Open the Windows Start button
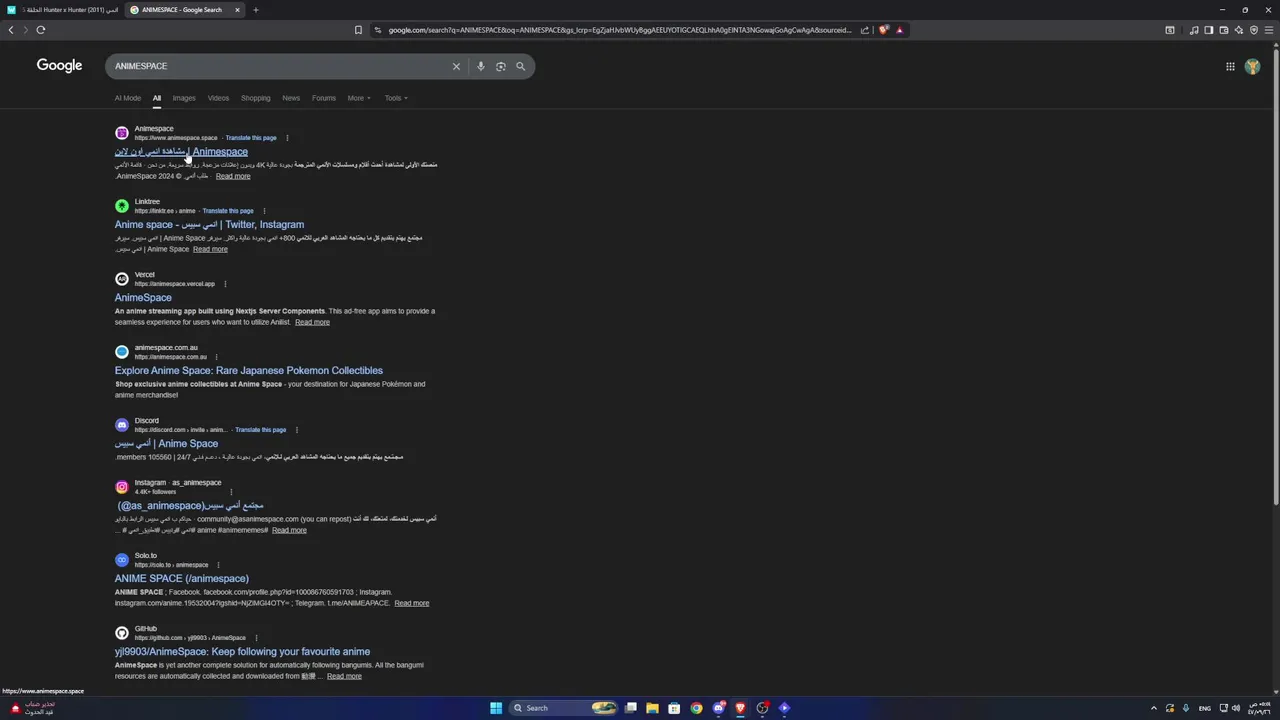Image resolution: width=1280 pixels, height=720 pixels. coord(496,708)
